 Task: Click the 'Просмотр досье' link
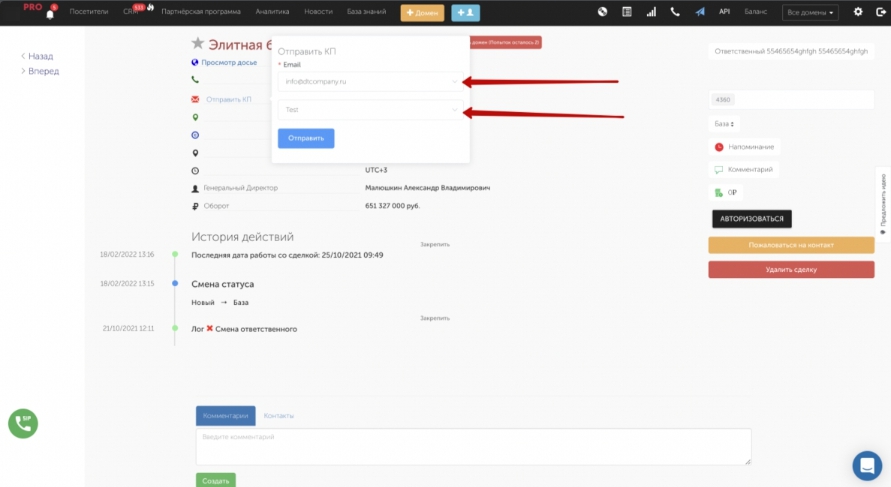tap(228, 62)
